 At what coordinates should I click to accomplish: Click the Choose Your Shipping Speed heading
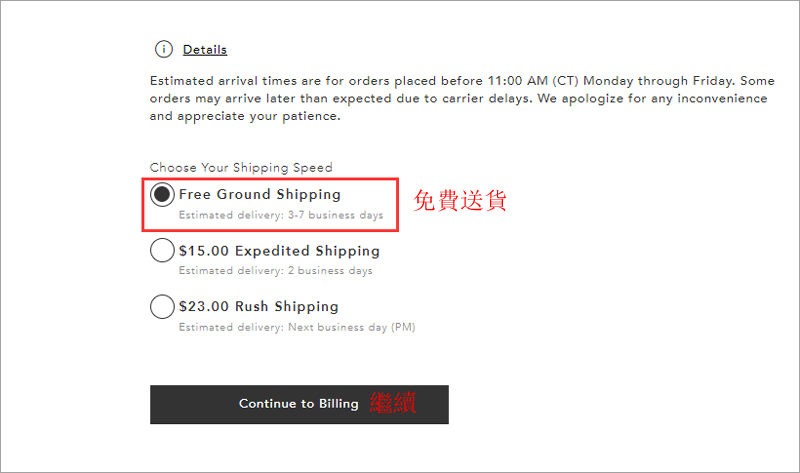pos(241,168)
